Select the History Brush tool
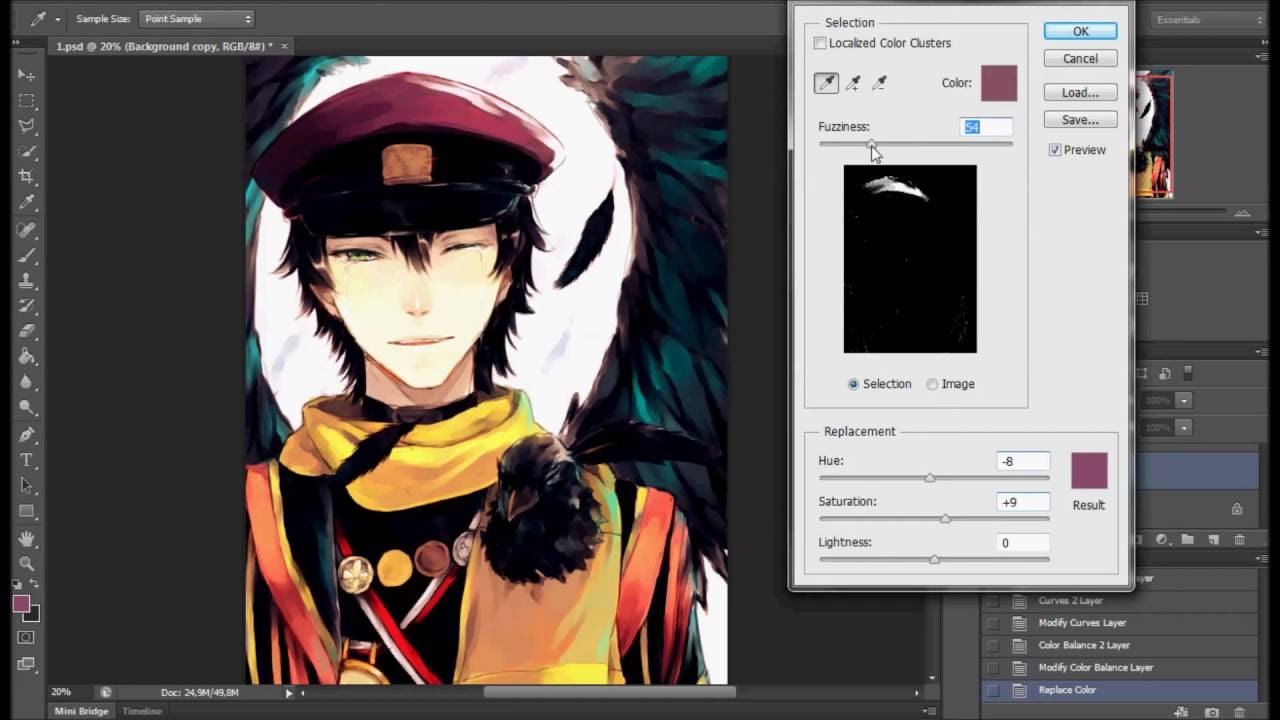The image size is (1280, 720). point(27,307)
